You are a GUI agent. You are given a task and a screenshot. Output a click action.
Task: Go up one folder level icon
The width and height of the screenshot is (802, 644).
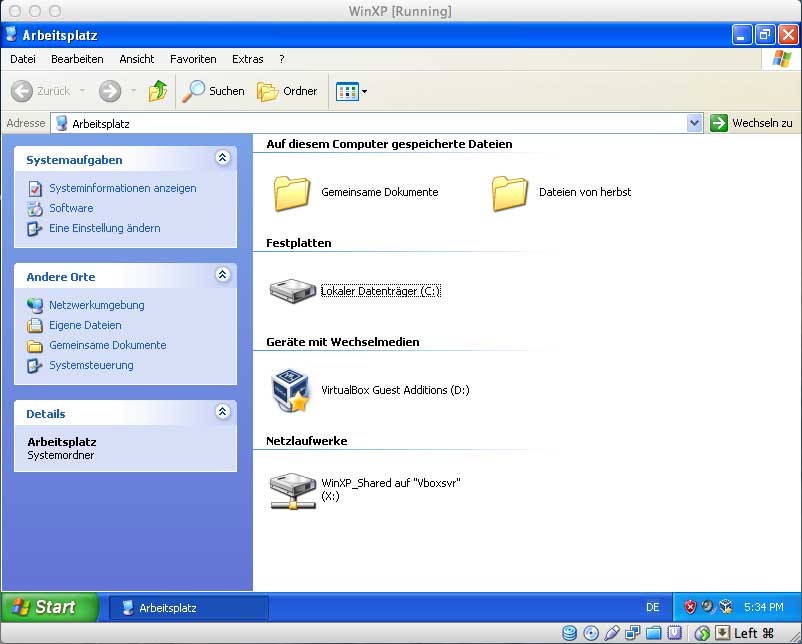tap(158, 91)
